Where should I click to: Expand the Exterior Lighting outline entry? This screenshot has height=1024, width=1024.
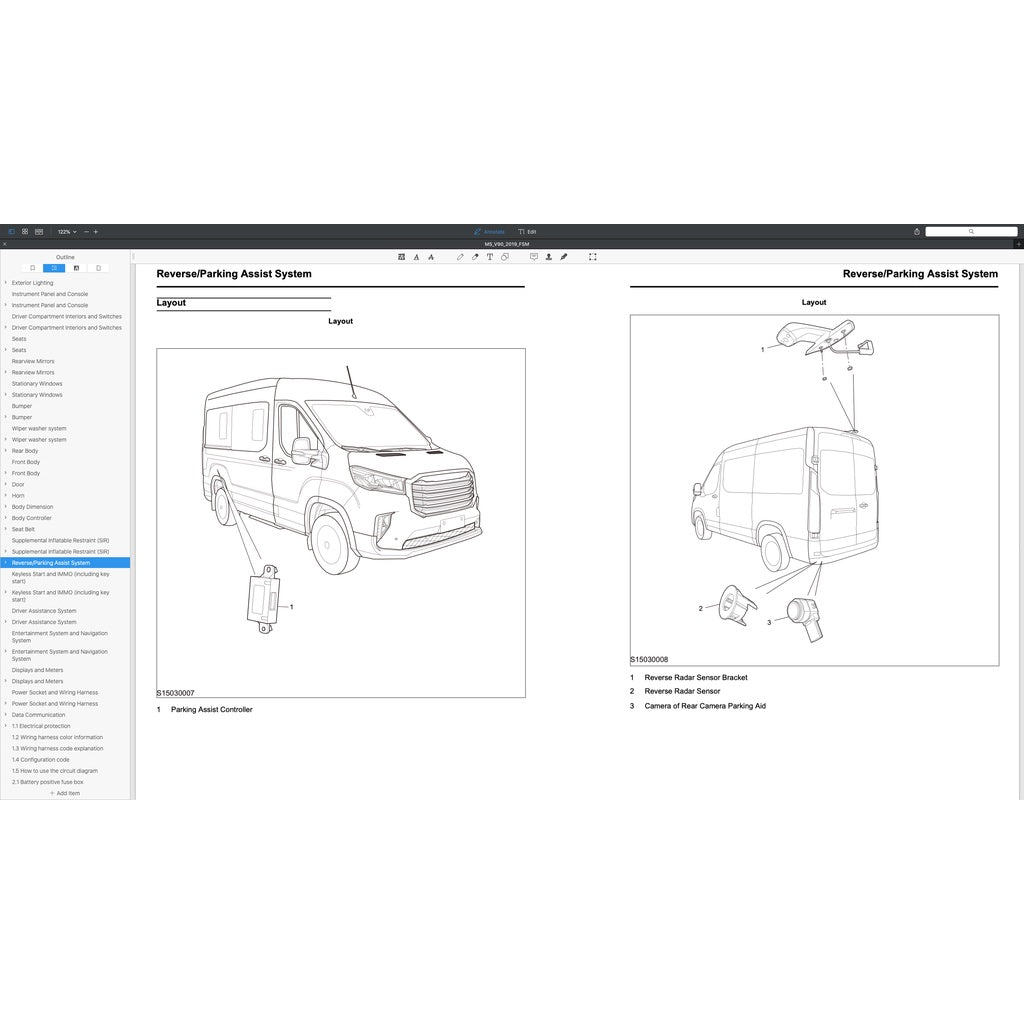coord(6,282)
